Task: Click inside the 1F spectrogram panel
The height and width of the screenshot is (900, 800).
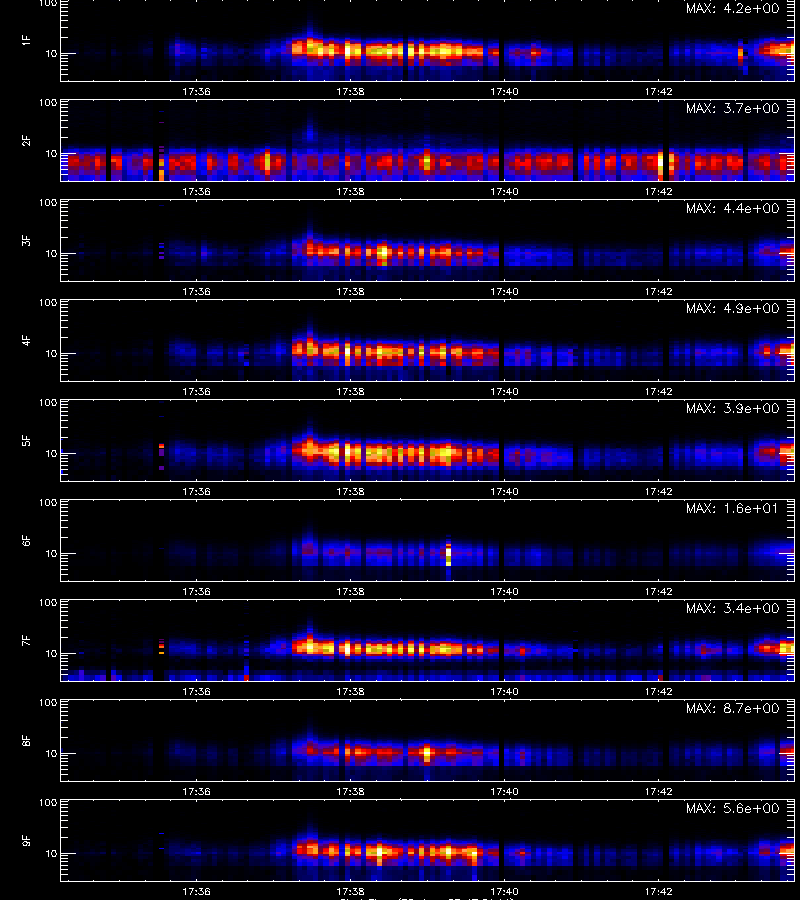Action: 428,40
